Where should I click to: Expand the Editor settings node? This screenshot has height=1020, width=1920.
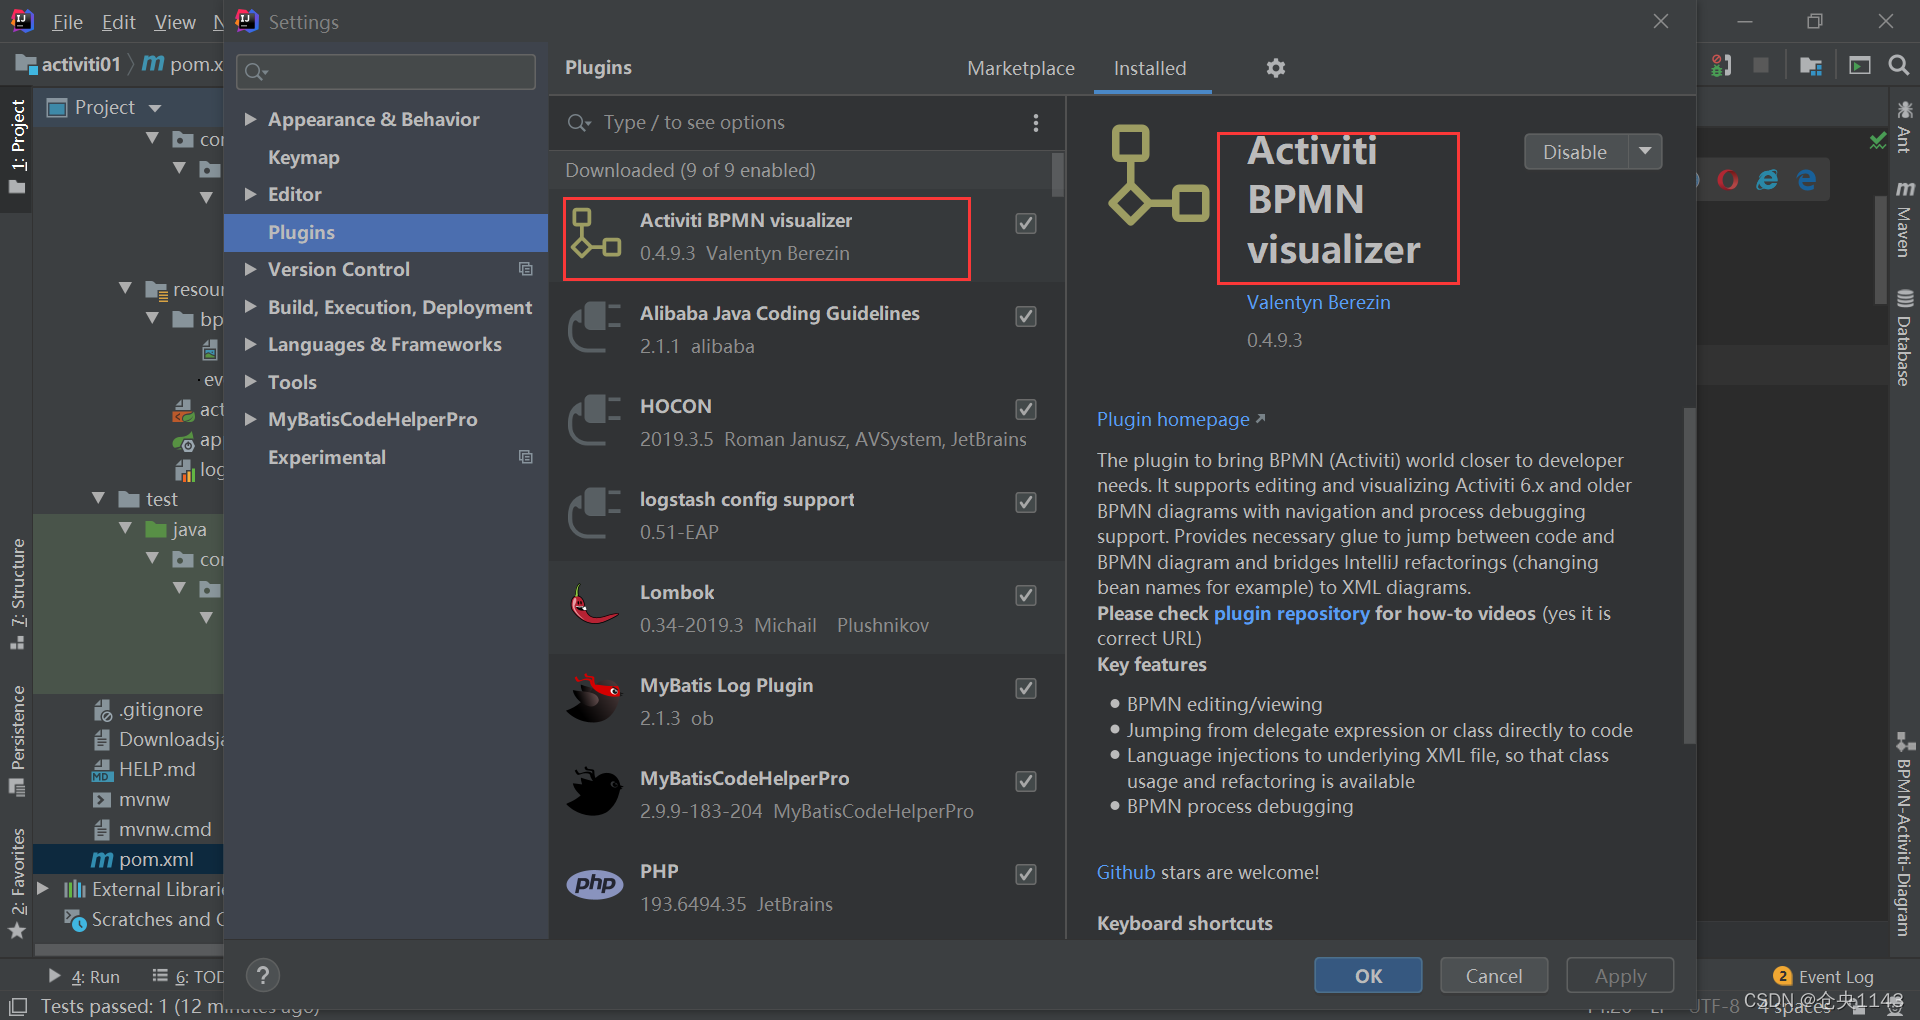250,194
